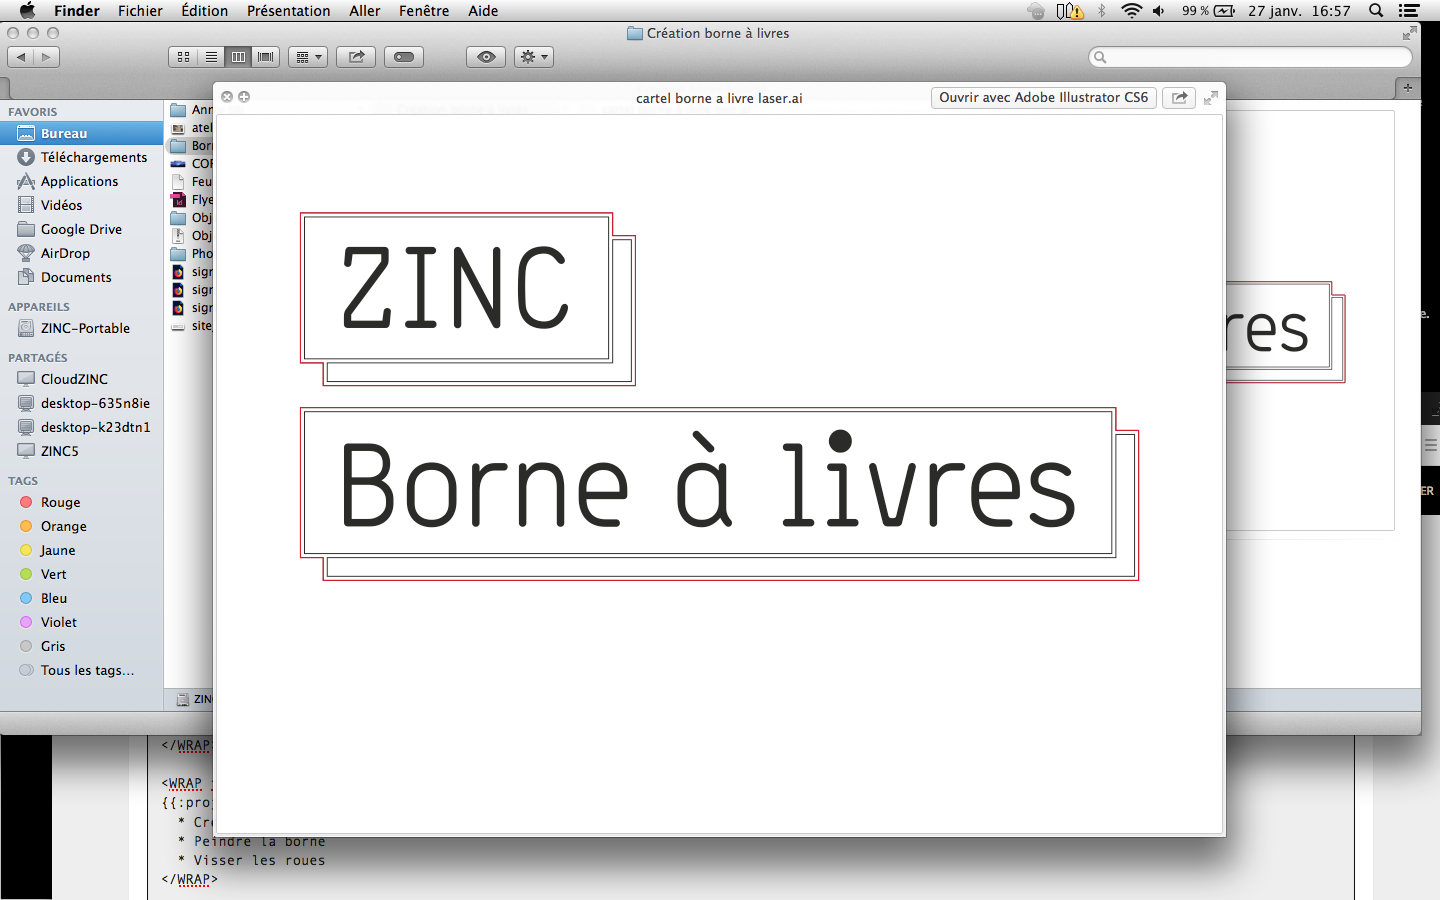This screenshot has width=1440, height=900.
Task: Click Tous les tags… in sidebar
Action: 81,670
